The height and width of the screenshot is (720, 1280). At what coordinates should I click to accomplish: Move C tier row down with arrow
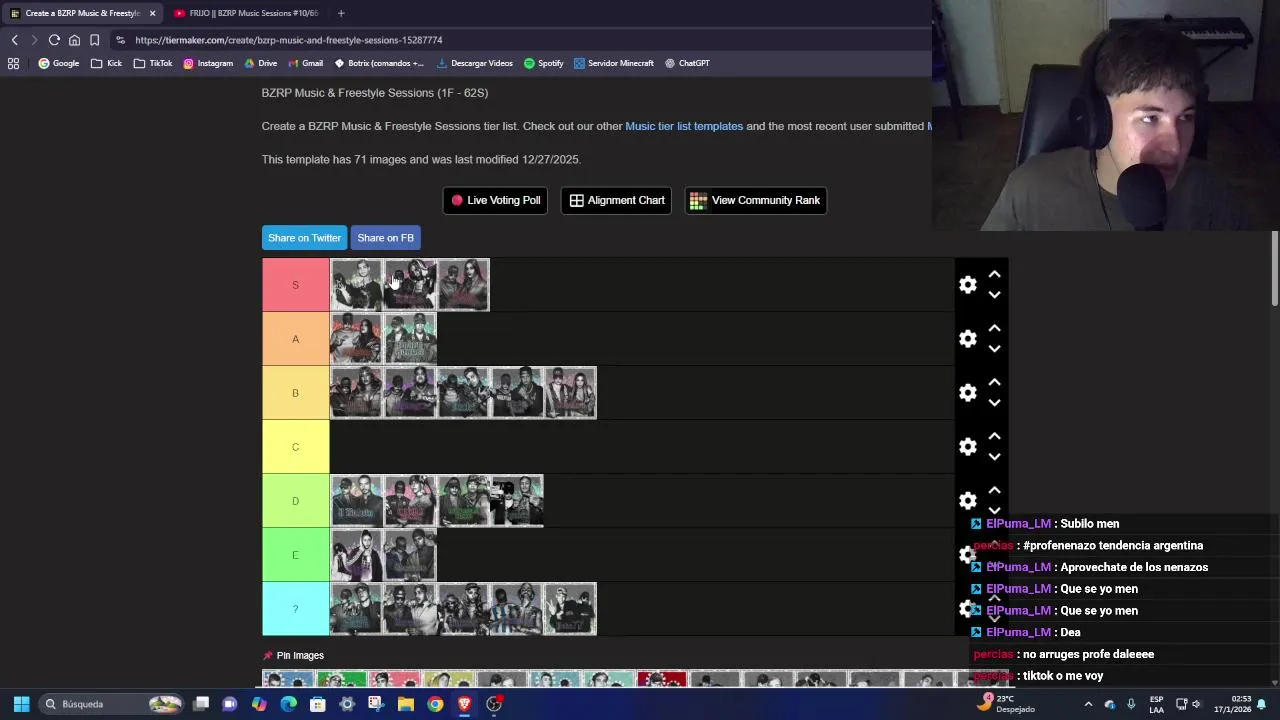pyautogui.click(x=994, y=457)
